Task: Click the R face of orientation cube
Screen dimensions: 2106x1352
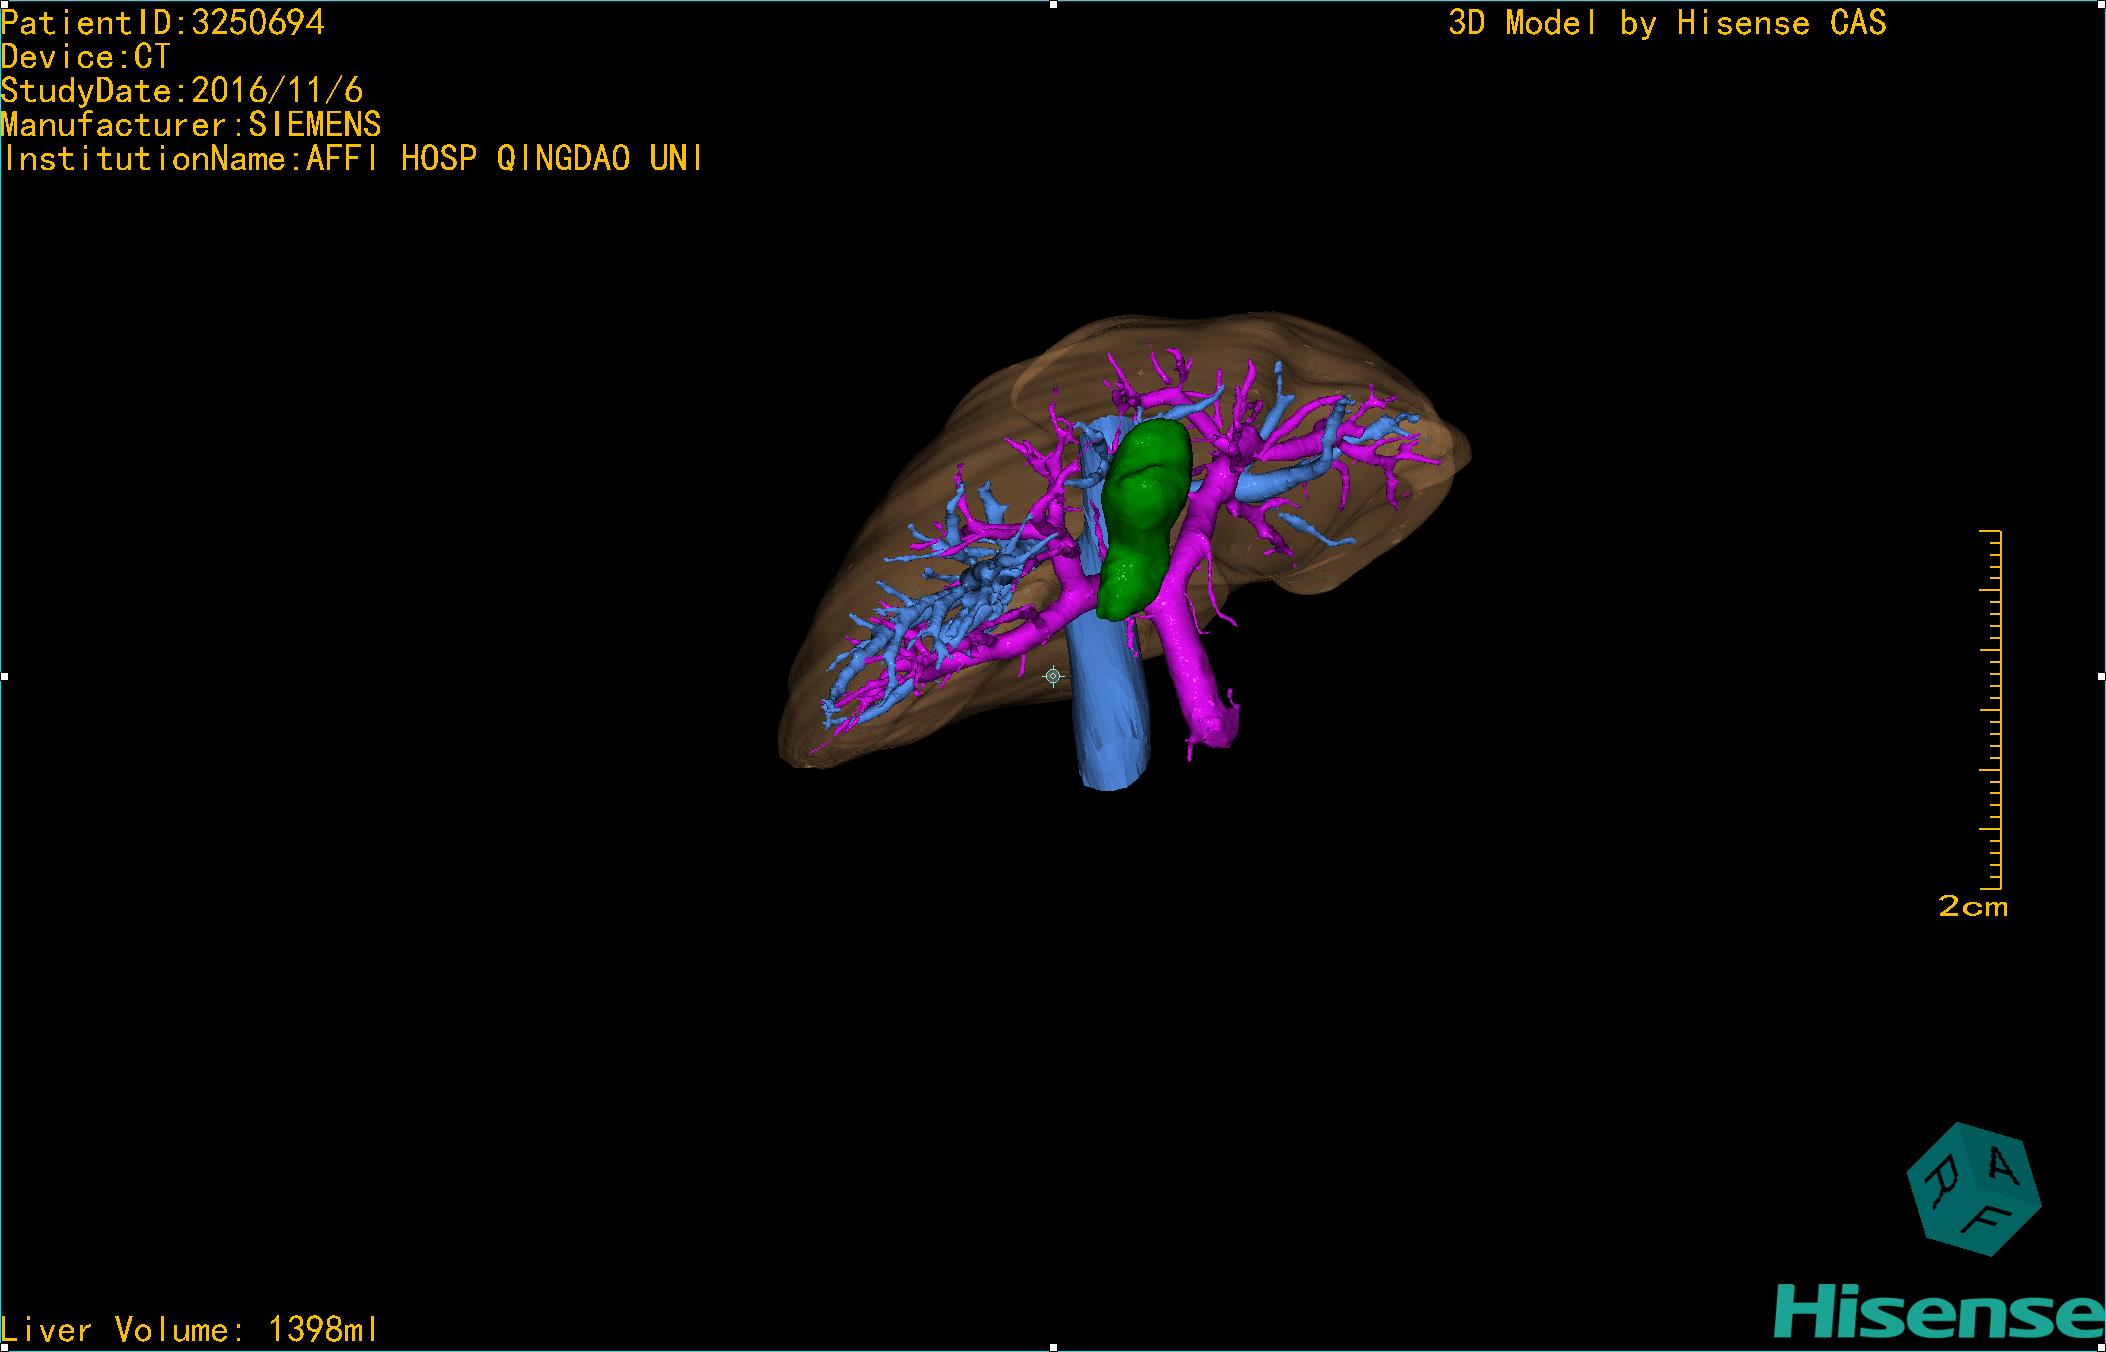Action: click(1939, 1181)
